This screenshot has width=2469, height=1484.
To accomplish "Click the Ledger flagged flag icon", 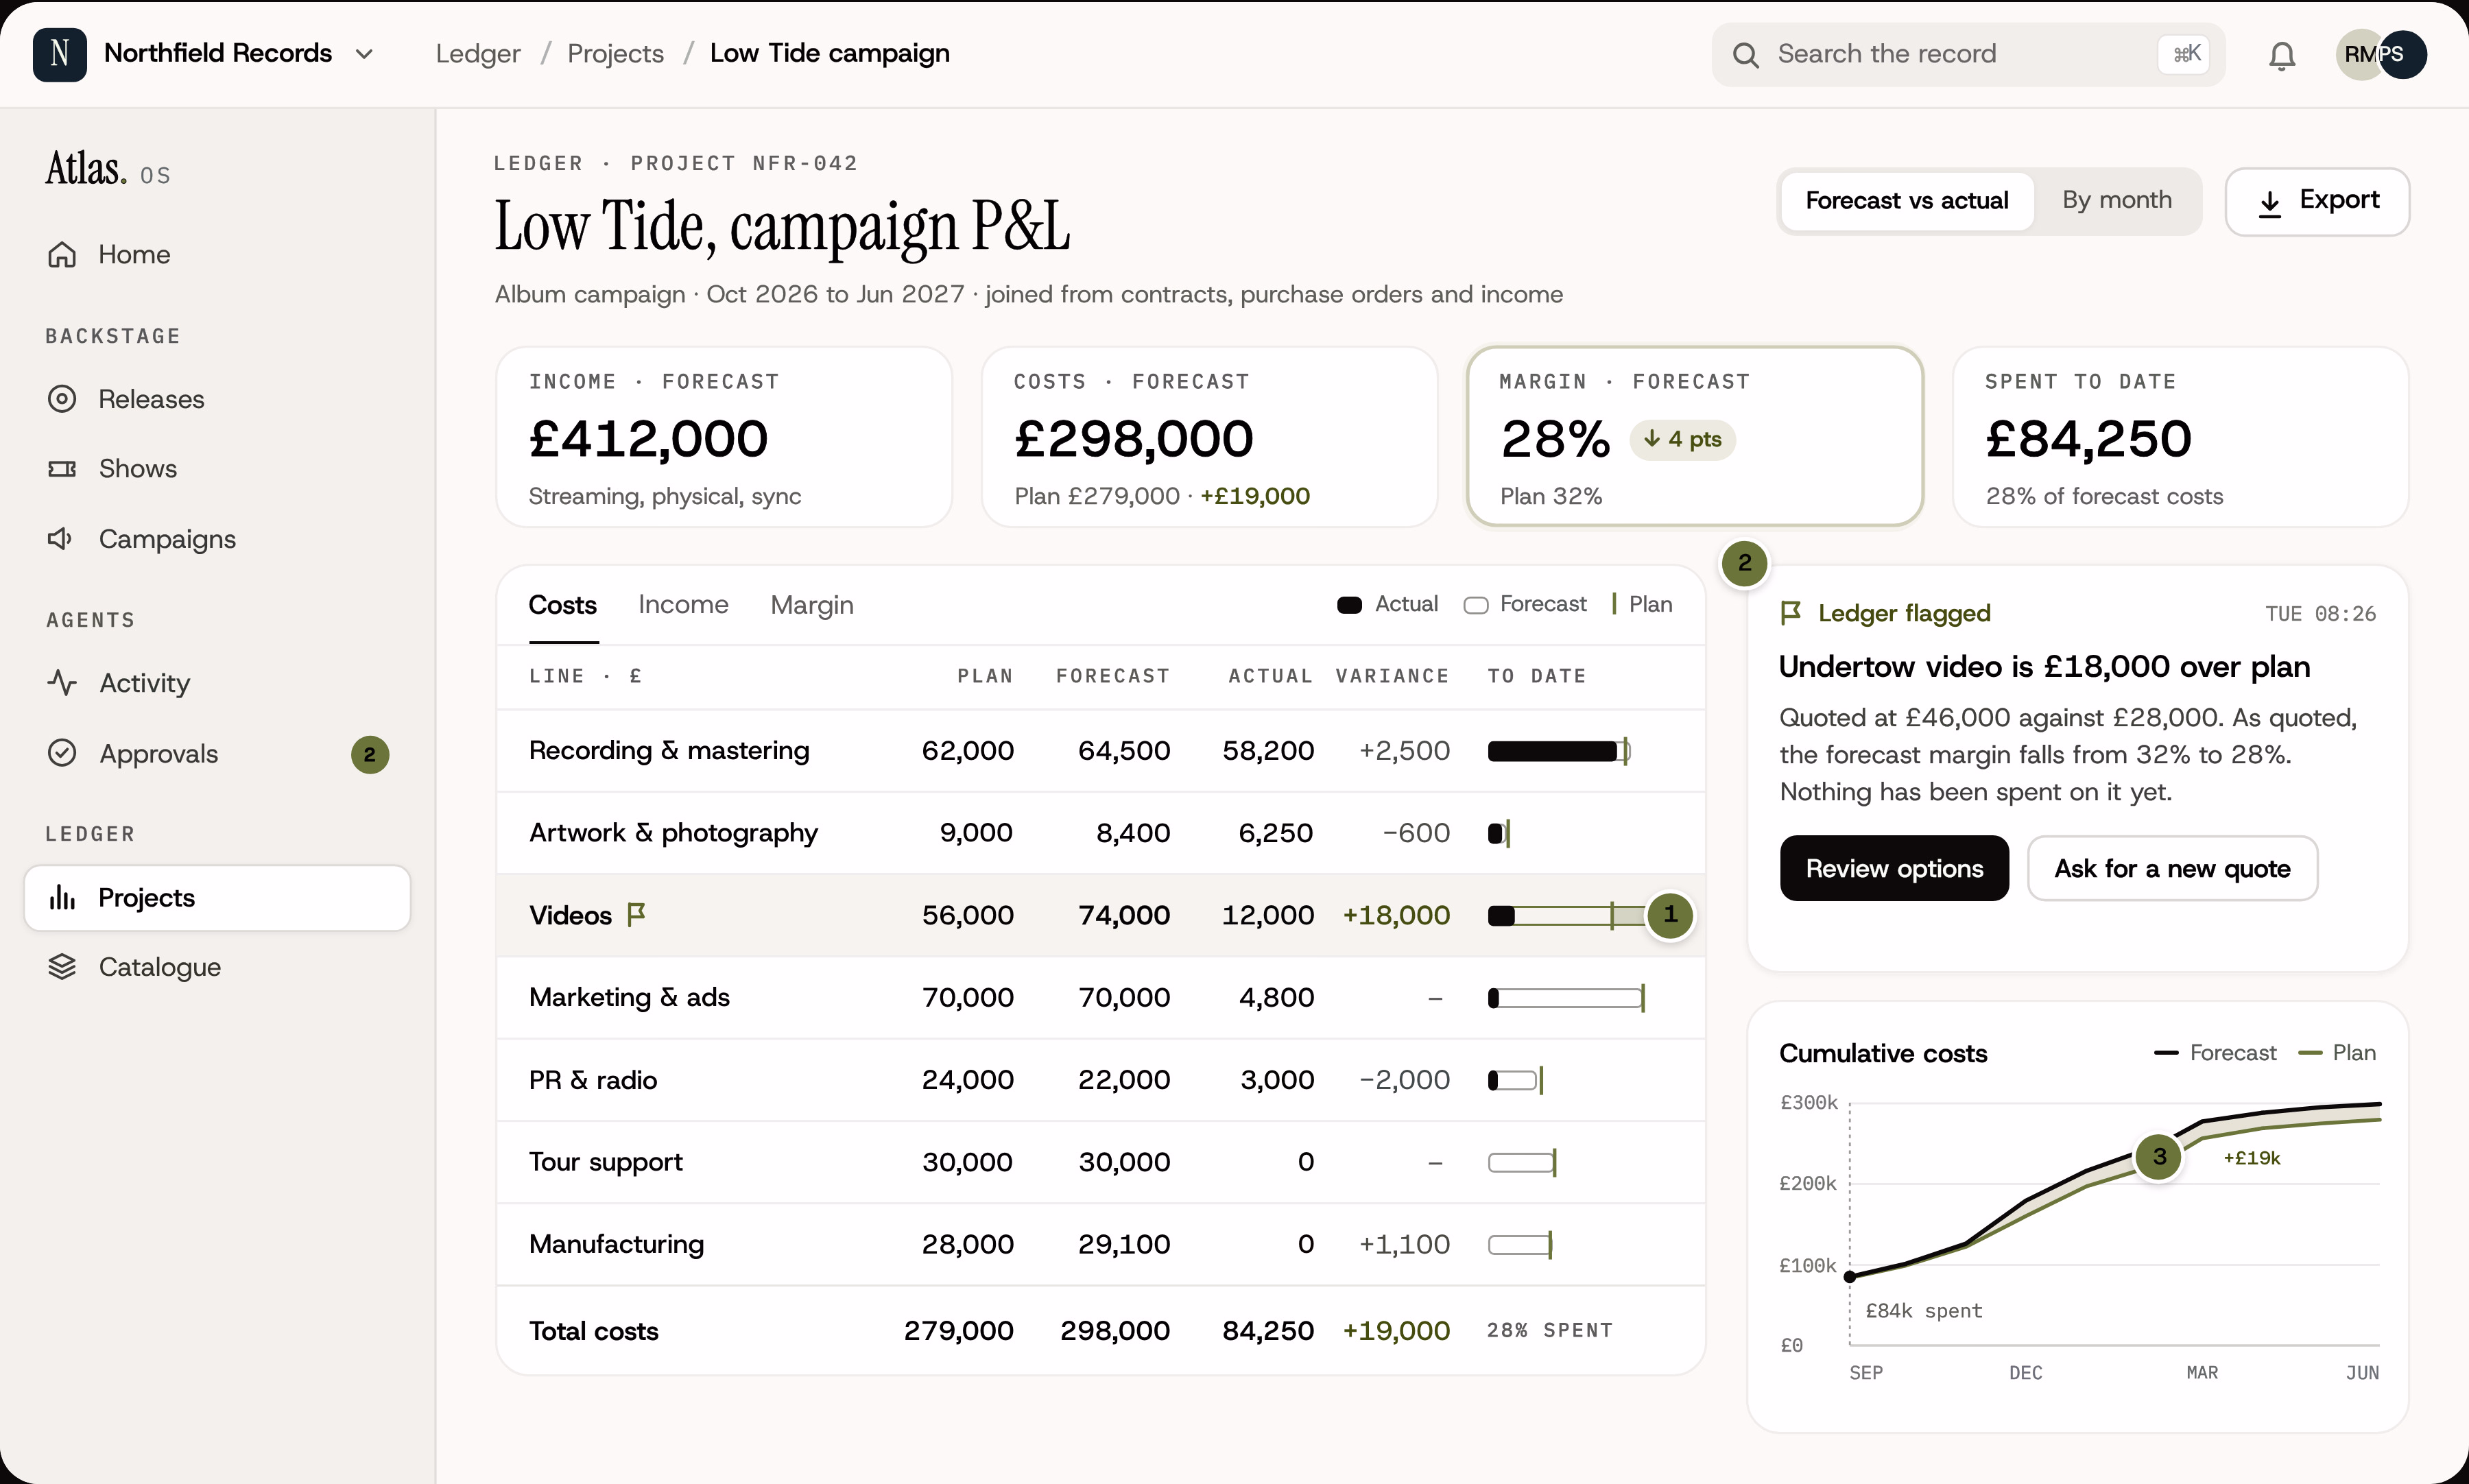I will [x=1790, y=613].
